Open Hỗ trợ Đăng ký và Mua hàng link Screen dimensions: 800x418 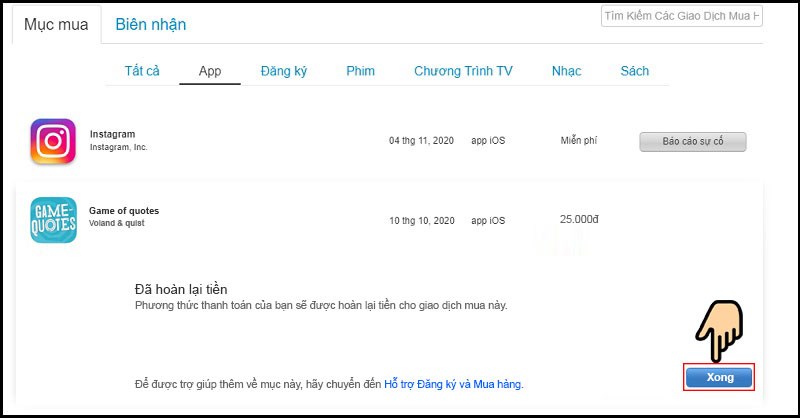(453, 384)
